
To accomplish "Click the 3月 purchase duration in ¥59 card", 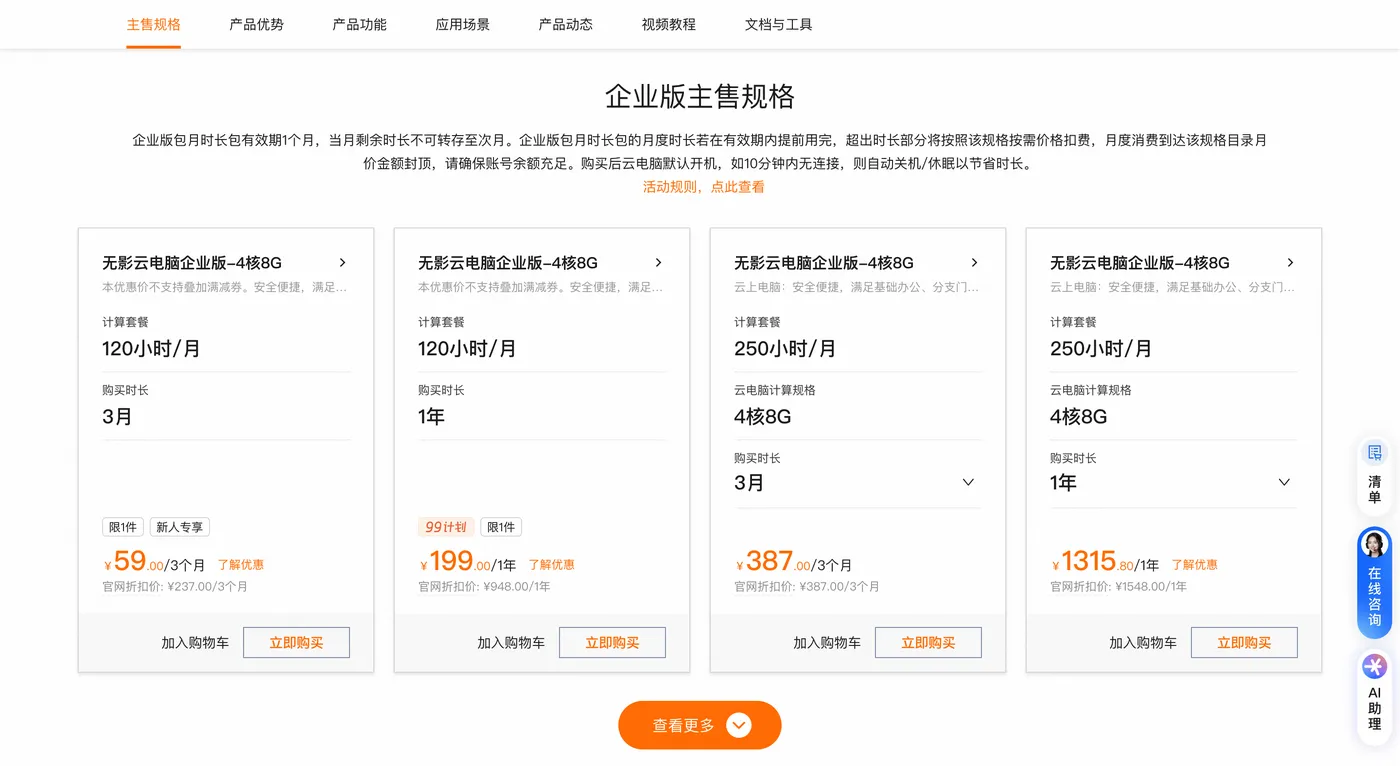I will [x=117, y=417].
